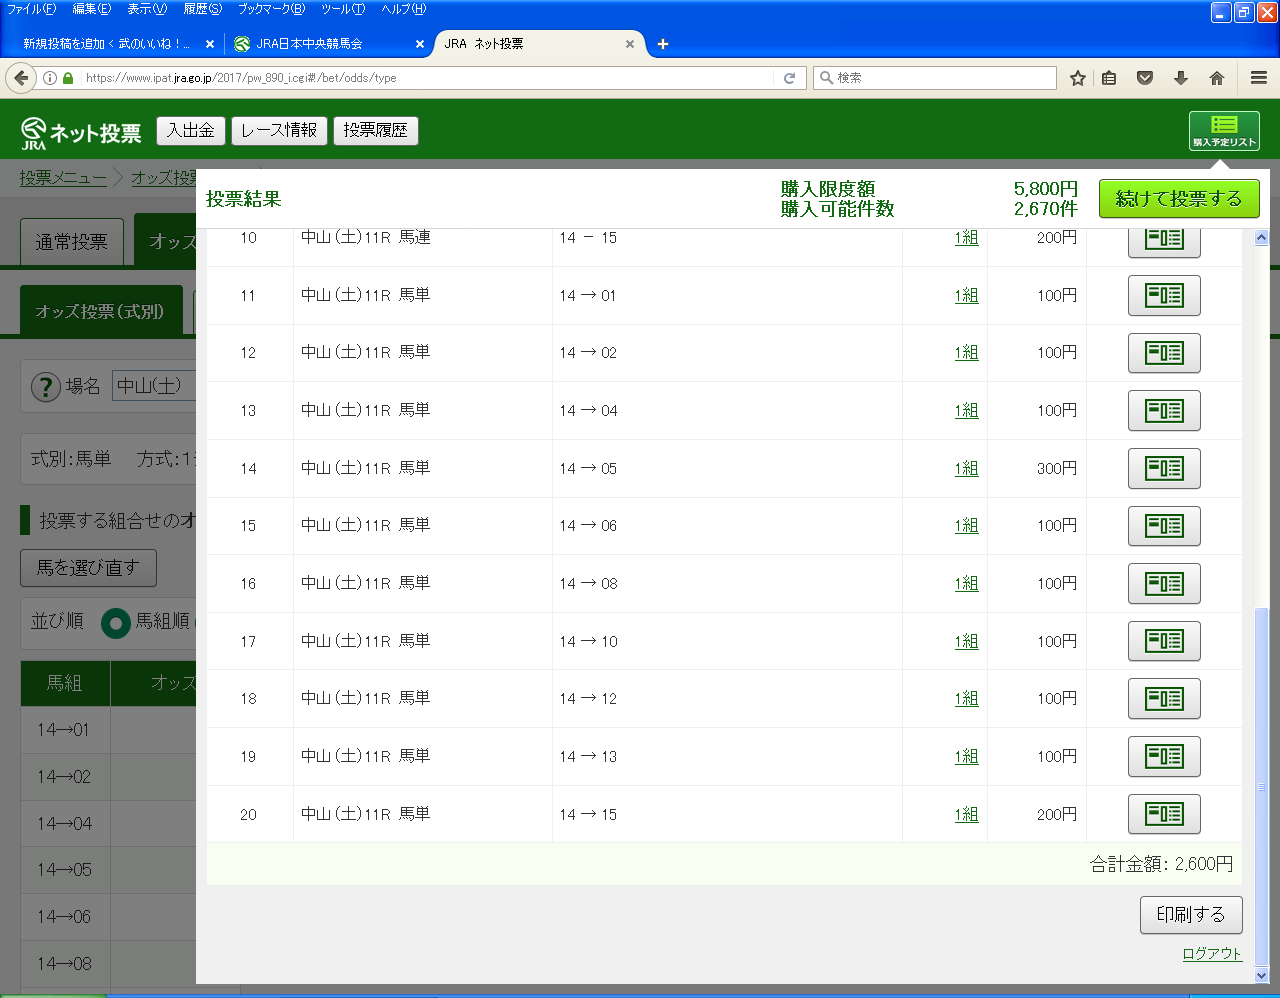This screenshot has height=998, width=1280.
Task: Bookmark this page with star icon
Action: (x=1078, y=78)
